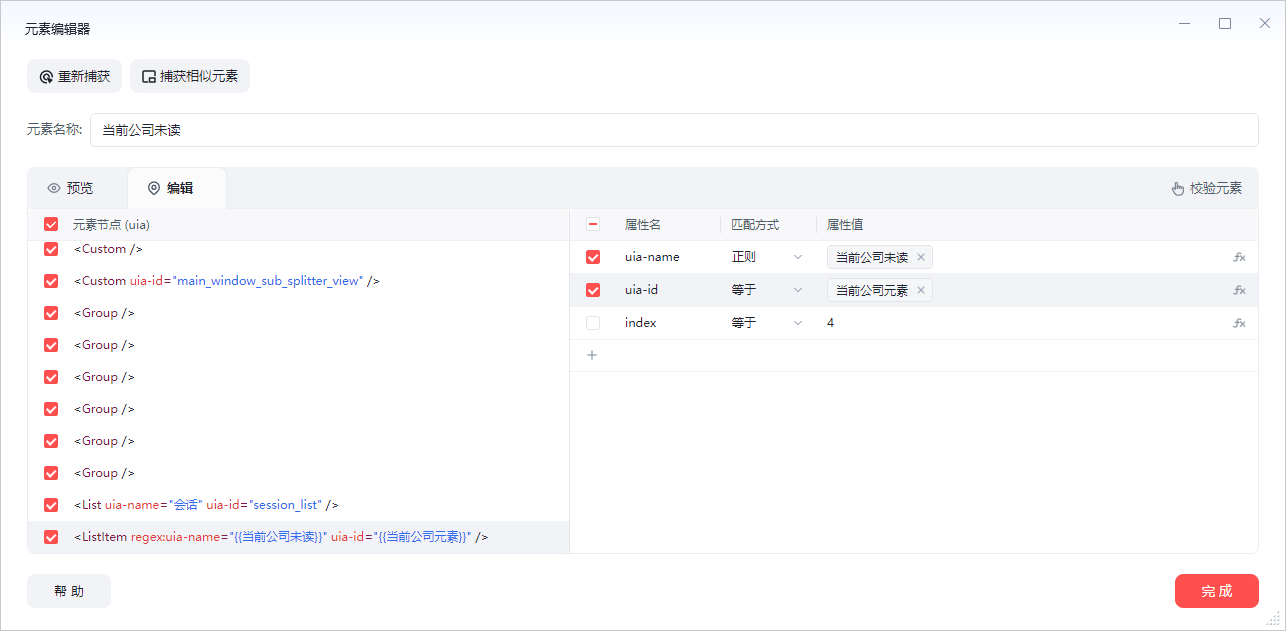This screenshot has width=1286, height=631.
Task: Open match mode dropdown for uia-name
Action: point(767,257)
